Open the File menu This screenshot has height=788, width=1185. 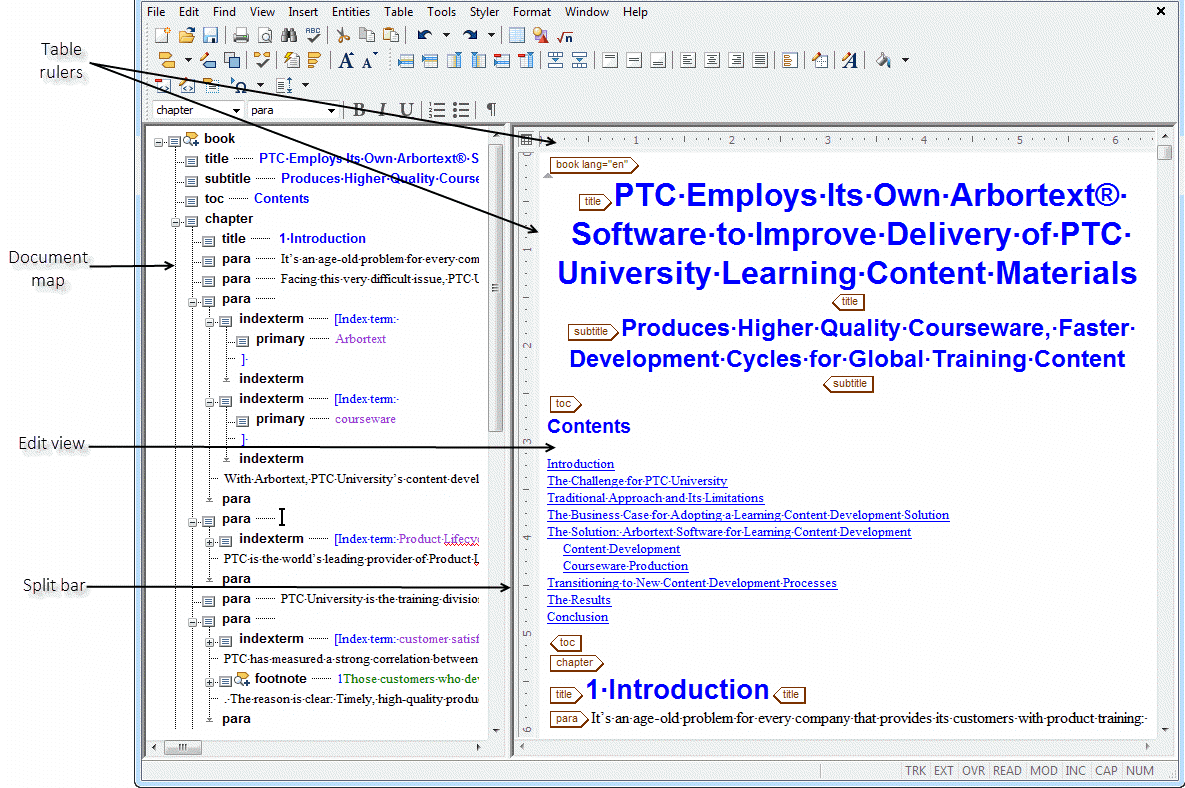point(156,12)
